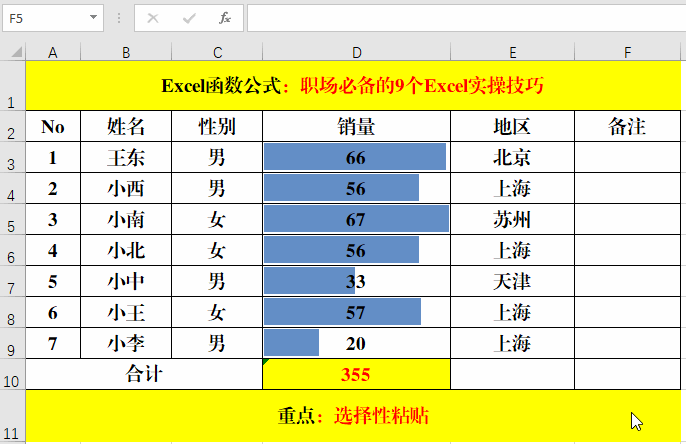Click gender cell '男' in 王东's row
The image size is (686, 444).
pos(217,157)
